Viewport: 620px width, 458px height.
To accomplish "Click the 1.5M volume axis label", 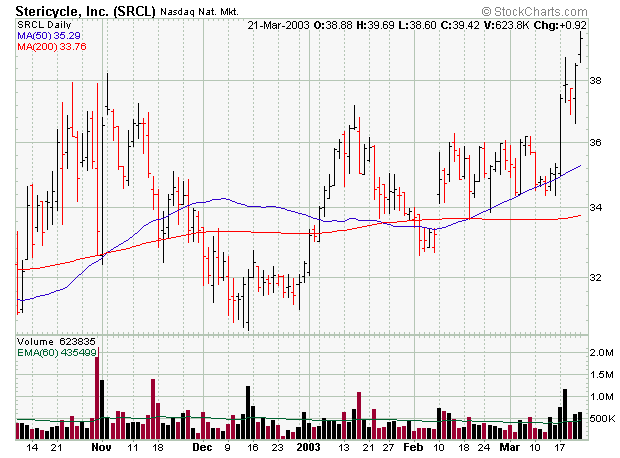I will (601, 375).
